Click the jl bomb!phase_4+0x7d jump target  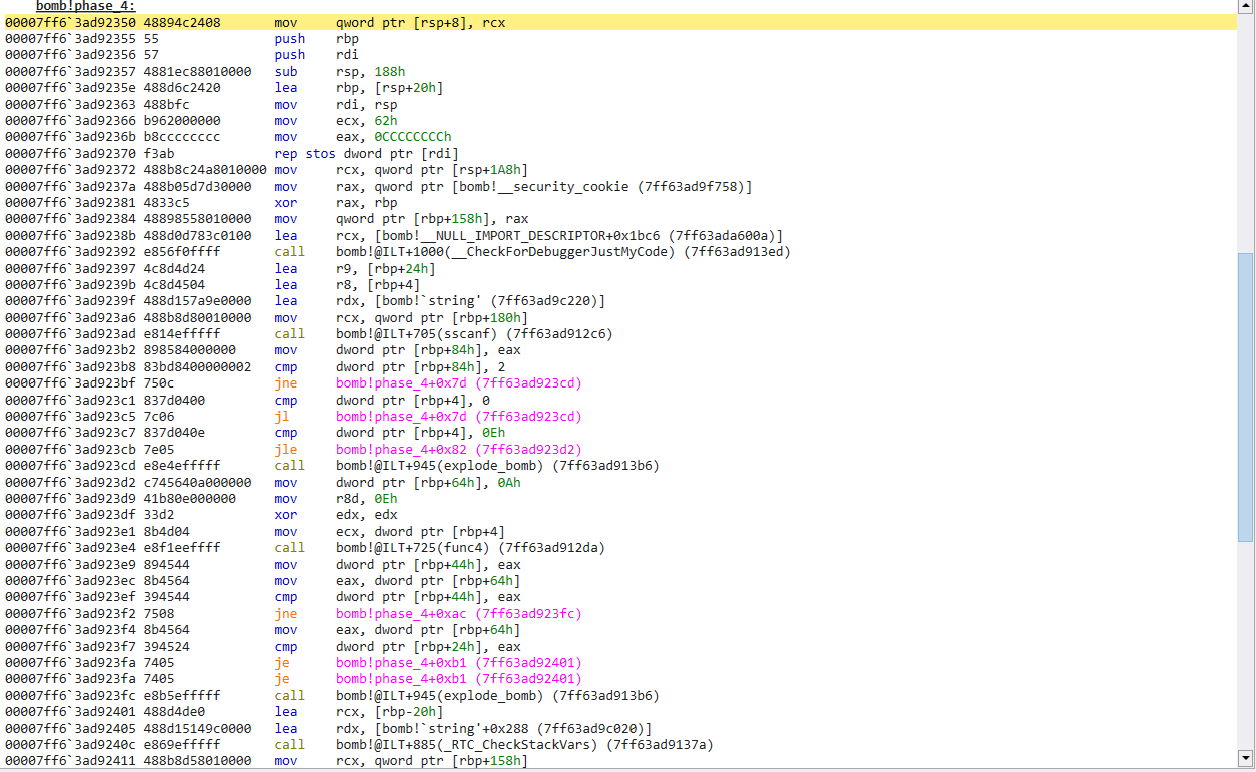[458, 416]
